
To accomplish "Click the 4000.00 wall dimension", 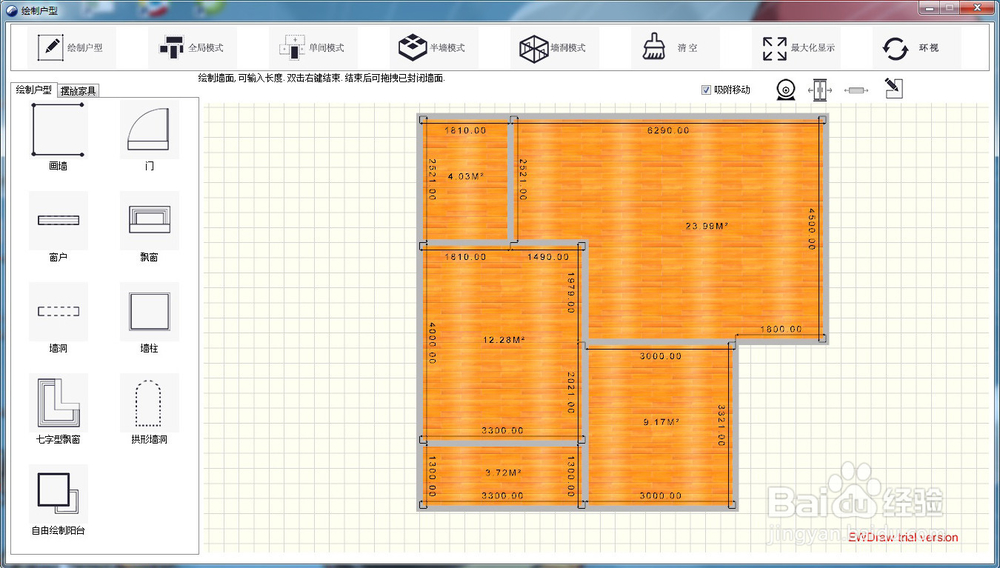I will 432,343.
